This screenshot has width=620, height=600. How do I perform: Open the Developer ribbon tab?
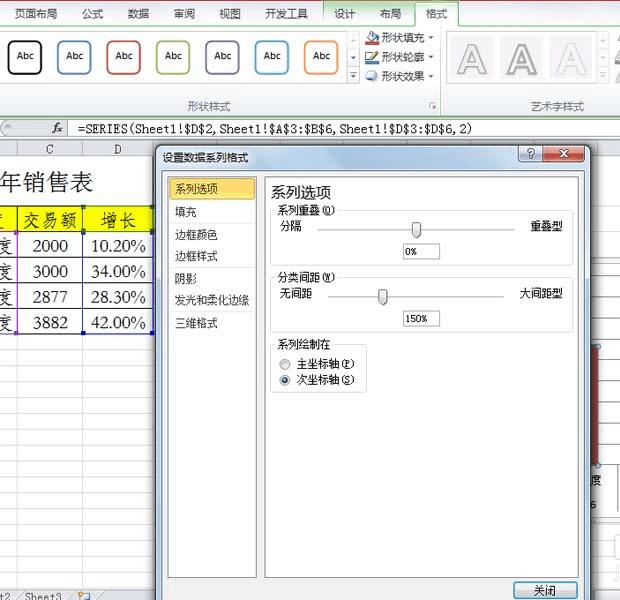[286, 14]
